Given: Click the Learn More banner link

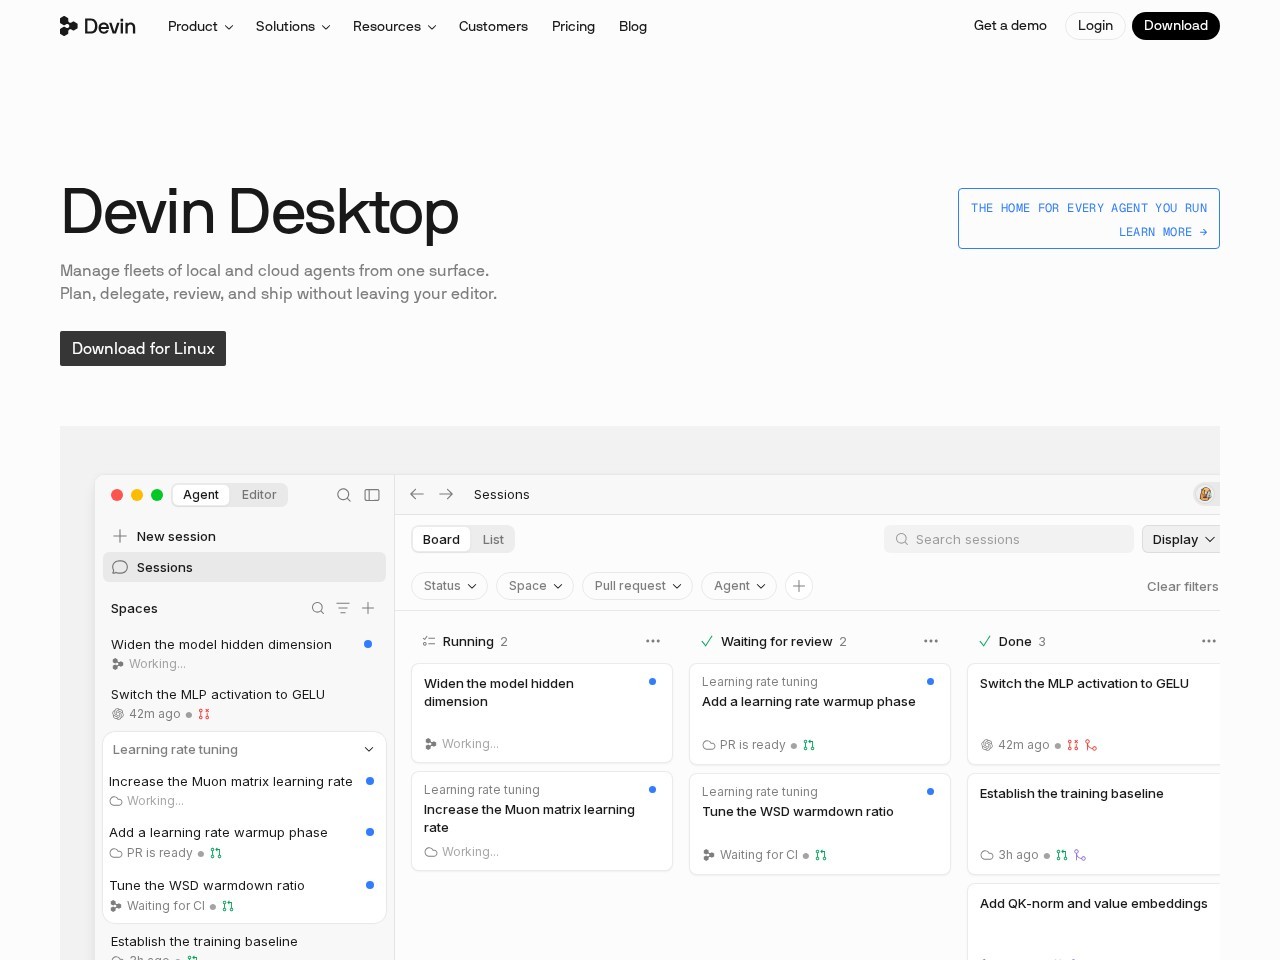Looking at the screenshot, I should pos(1089,219).
